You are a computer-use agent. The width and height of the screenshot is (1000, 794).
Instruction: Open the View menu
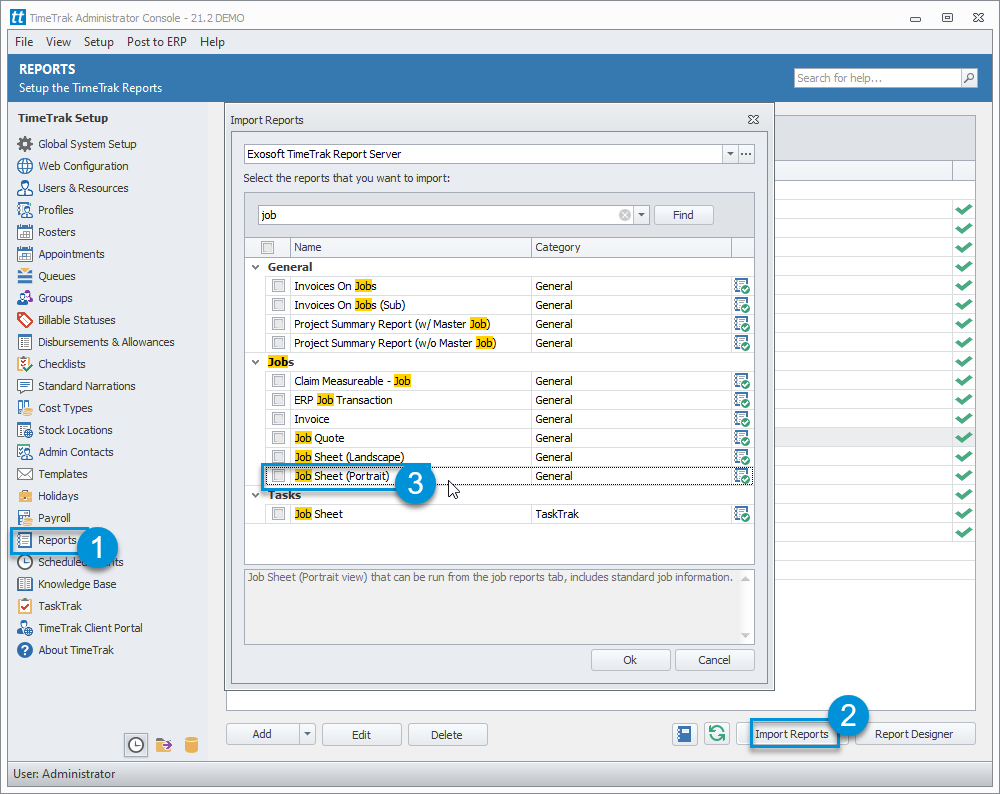[x=58, y=42]
